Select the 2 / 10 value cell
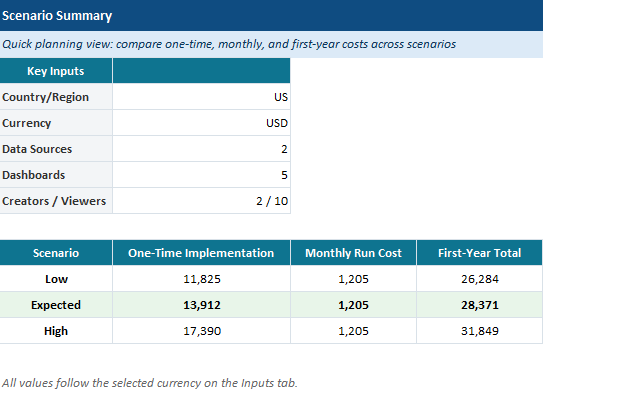 click(x=201, y=201)
